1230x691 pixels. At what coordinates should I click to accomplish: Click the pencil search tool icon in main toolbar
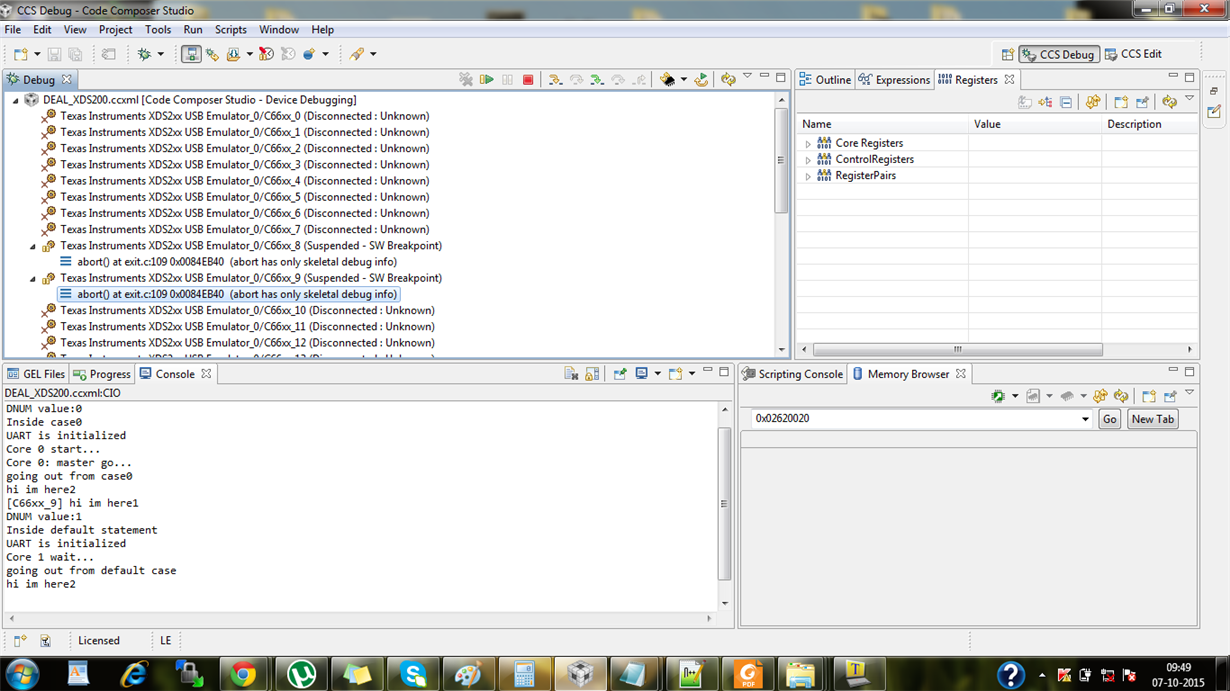tap(354, 54)
